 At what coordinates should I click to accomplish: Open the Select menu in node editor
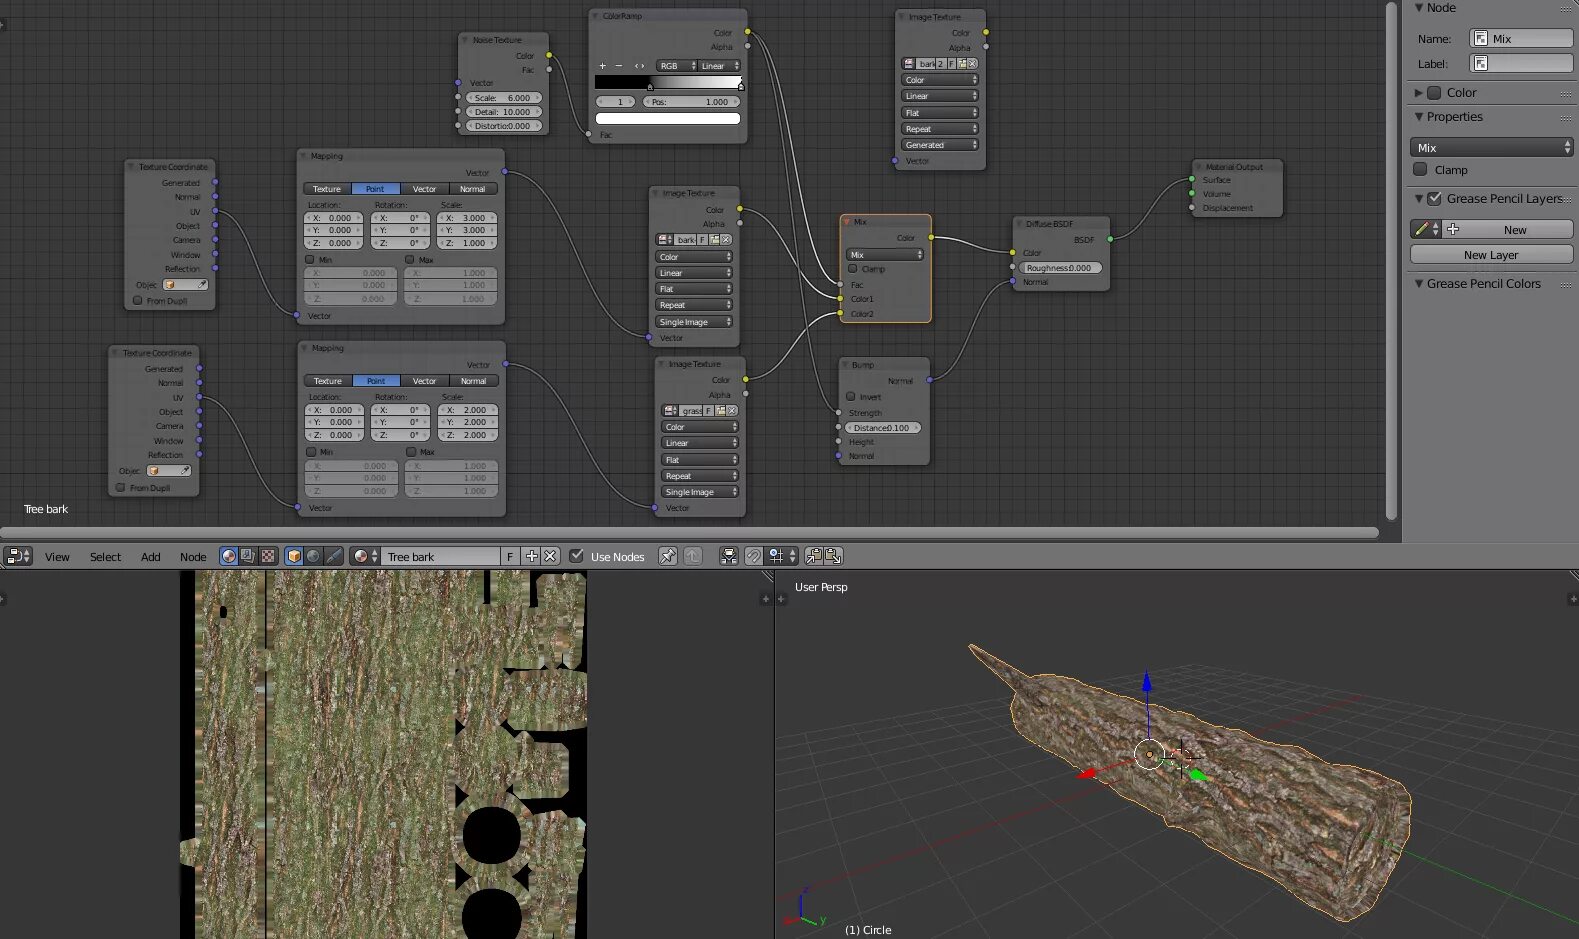[105, 557]
